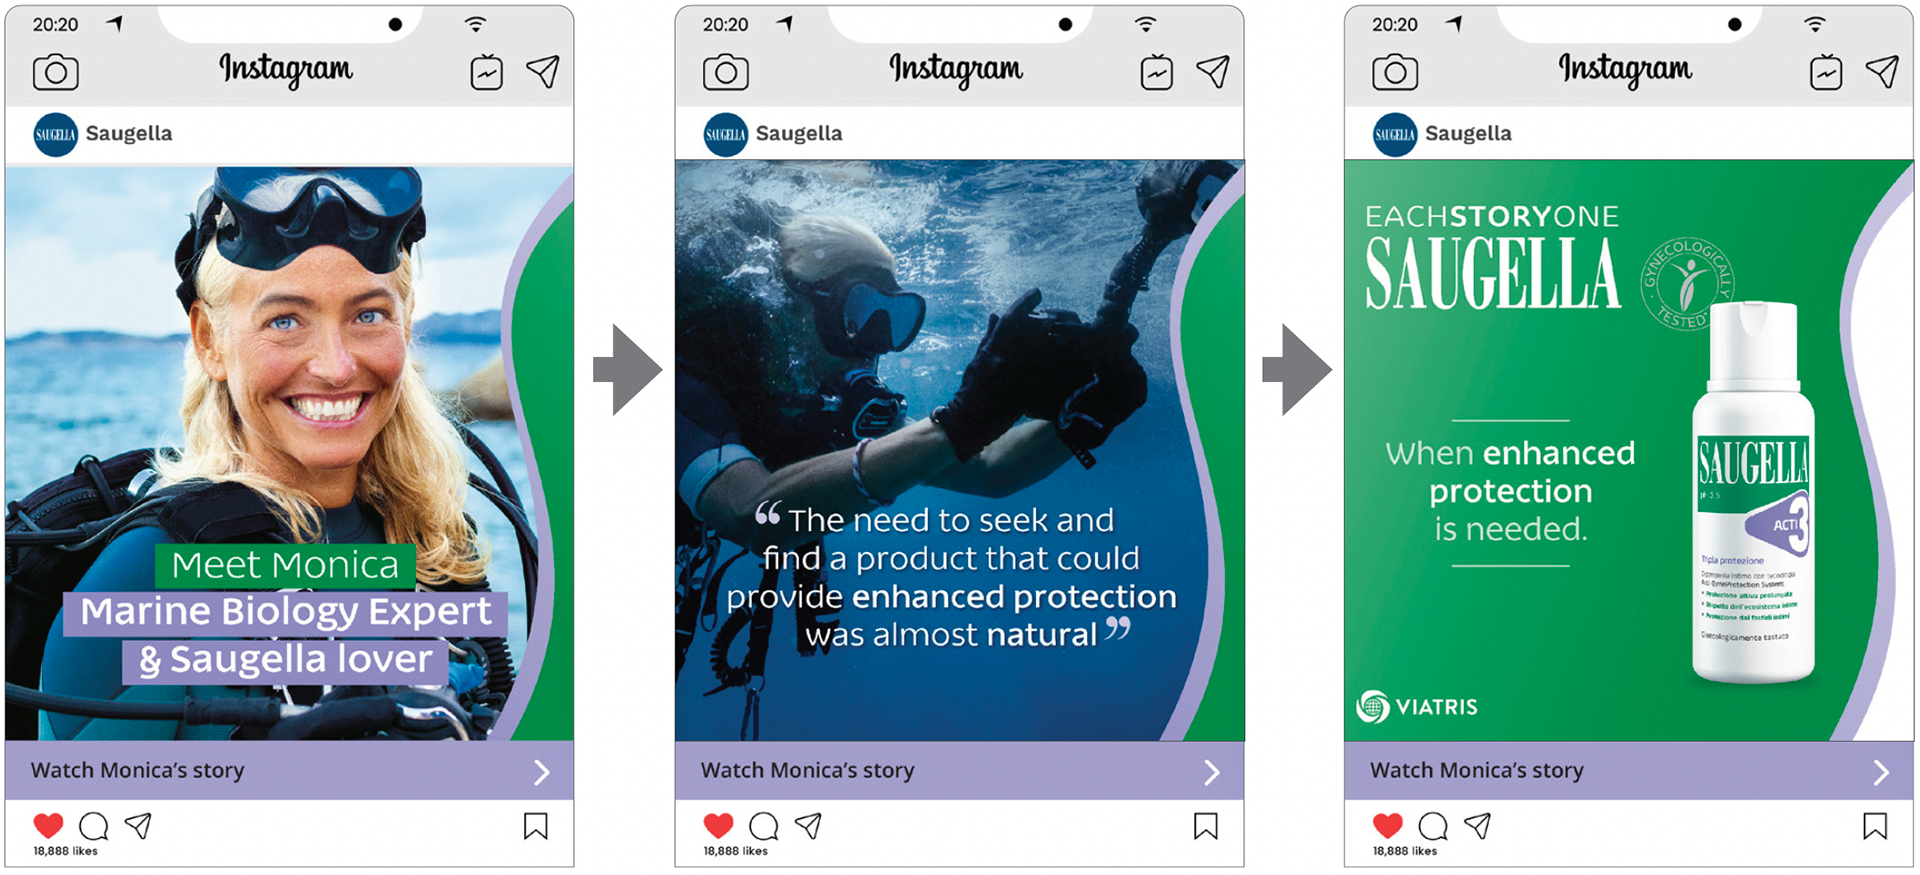The height and width of the screenshot is (875, 1920).
Task: Bookmark the Saugella product post
Action: (1875, 826)
